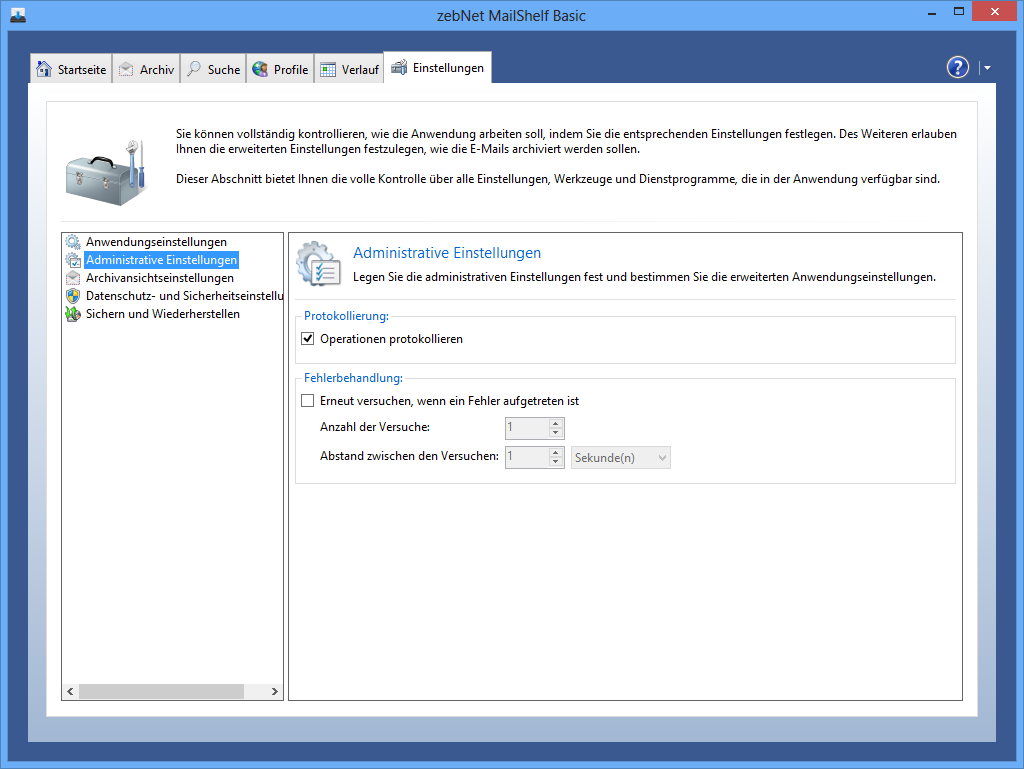Click the Archiv envelope tab icon
Viewport: 1024px width, 769px height.
coord(126,69)
